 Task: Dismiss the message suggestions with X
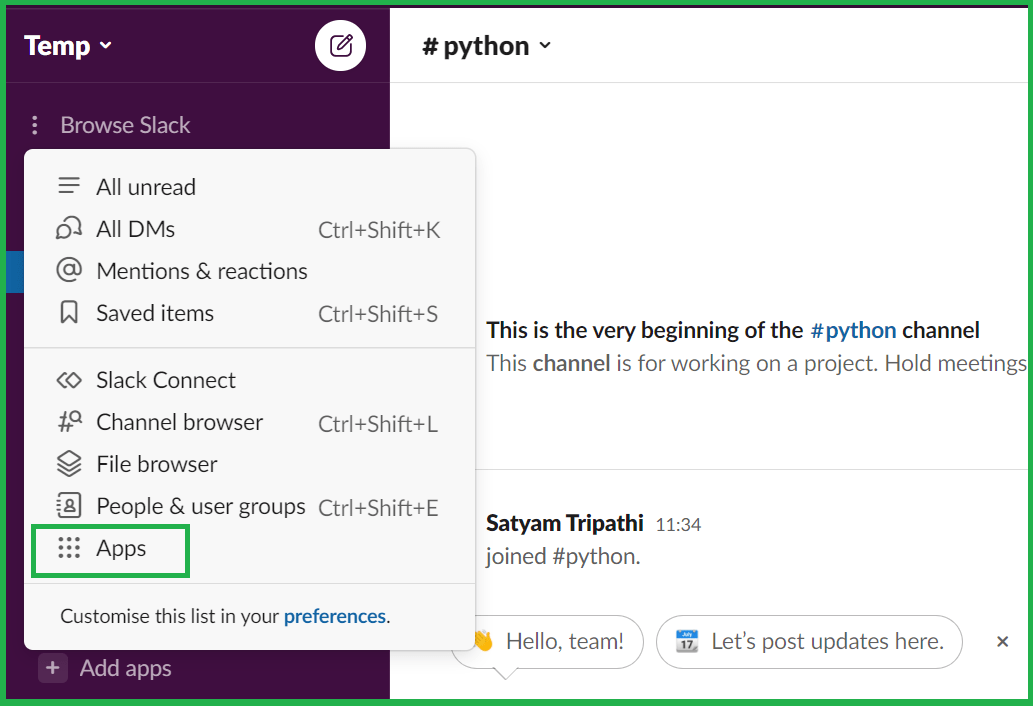[1002, 642]
